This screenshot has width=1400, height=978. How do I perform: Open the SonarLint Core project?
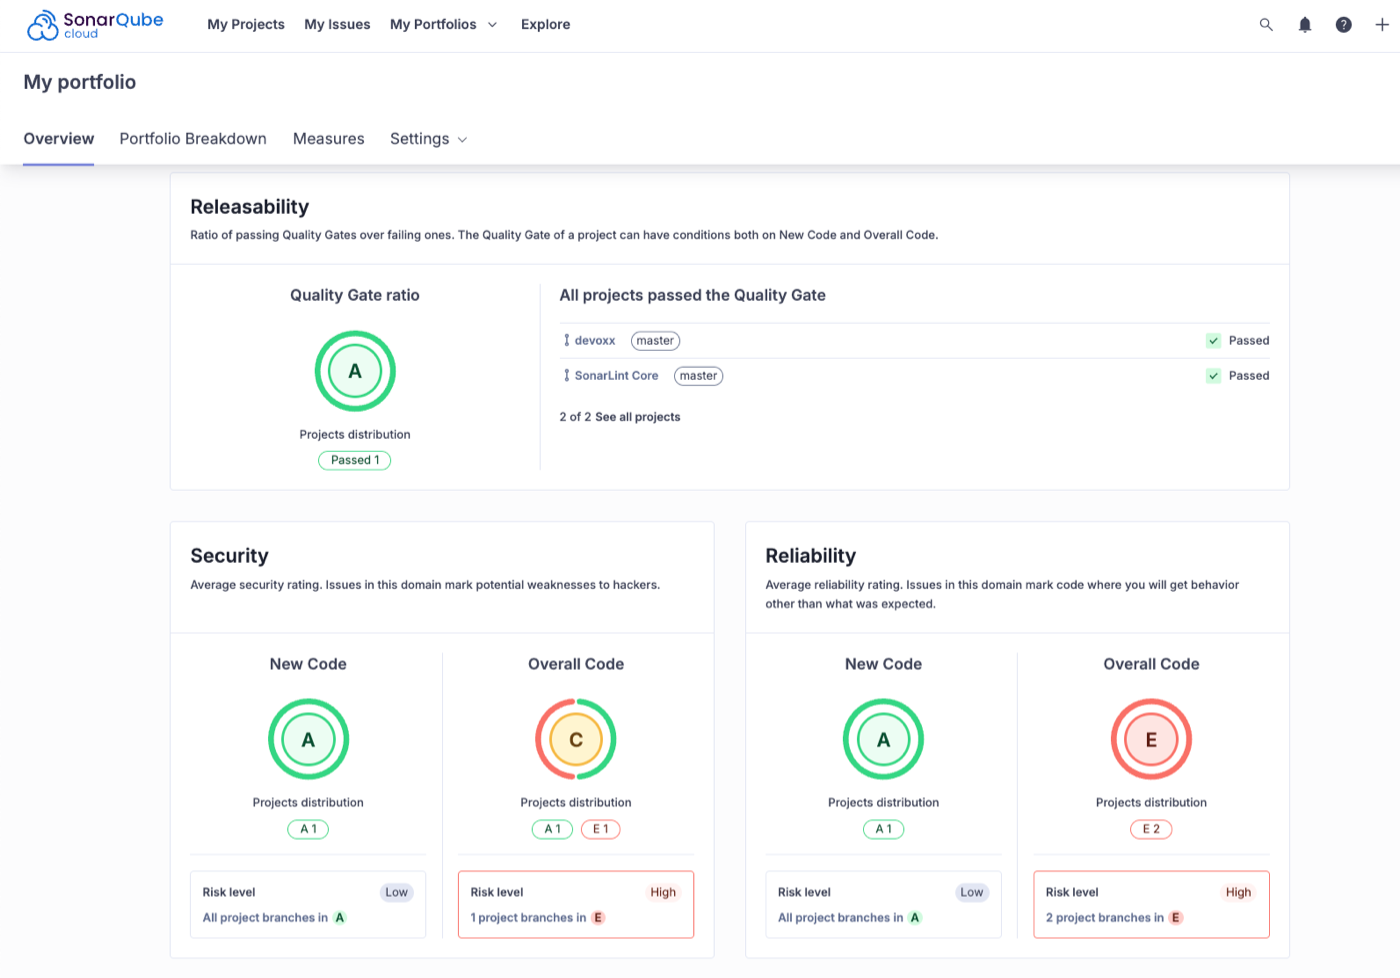(x=617, y=375)
